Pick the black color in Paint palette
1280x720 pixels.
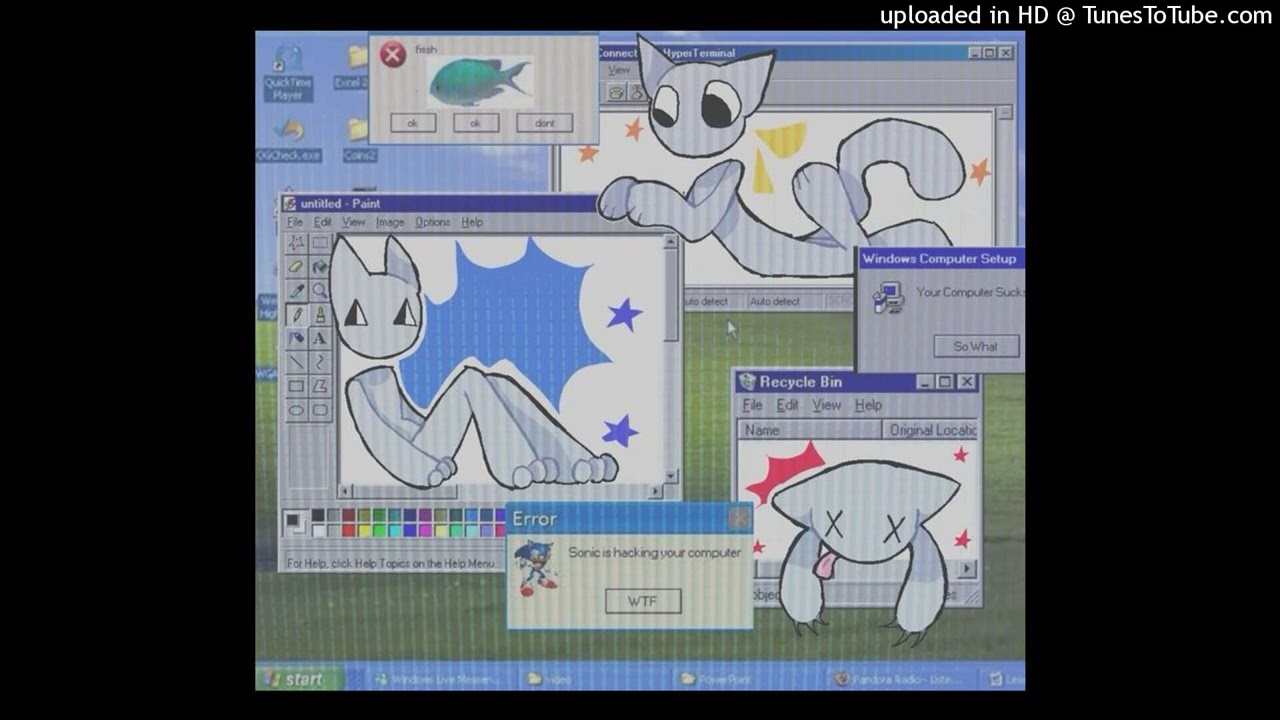pyautogui.click(x=318, y=515)
